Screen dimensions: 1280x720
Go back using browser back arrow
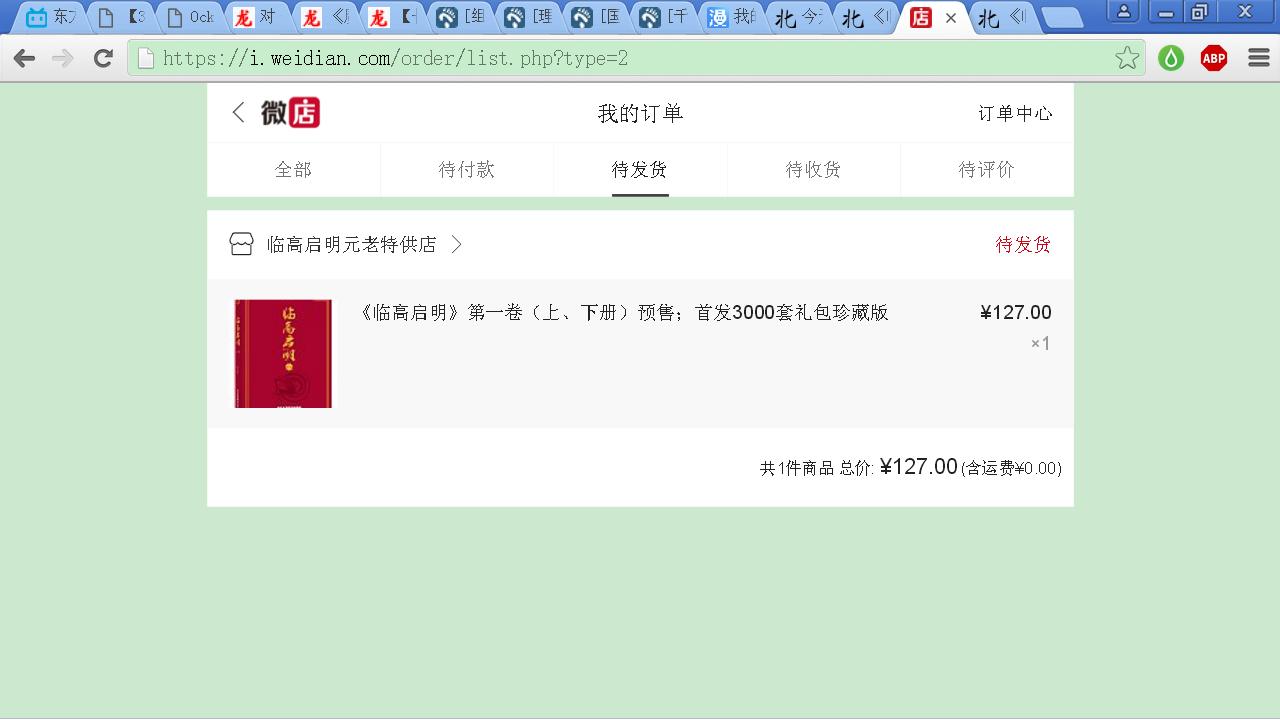(25, 58)
